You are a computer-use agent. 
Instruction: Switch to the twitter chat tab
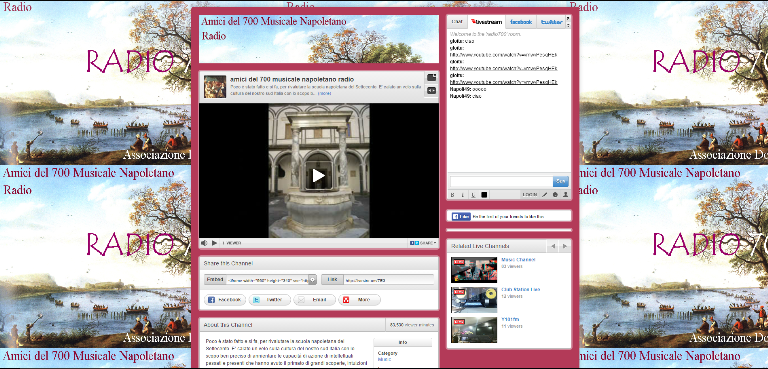(x=551, y=22)
